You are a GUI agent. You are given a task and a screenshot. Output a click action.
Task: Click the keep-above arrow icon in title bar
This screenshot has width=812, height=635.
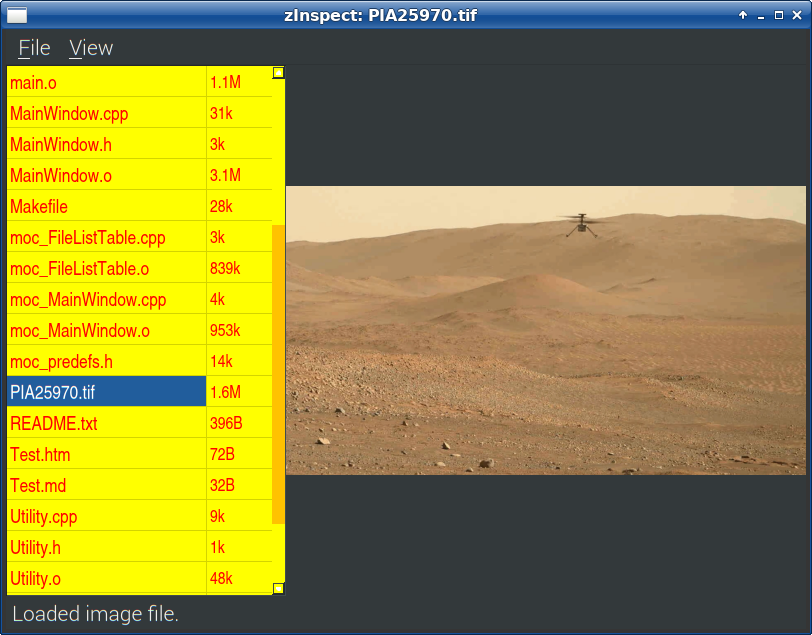(x=743, y=15)
